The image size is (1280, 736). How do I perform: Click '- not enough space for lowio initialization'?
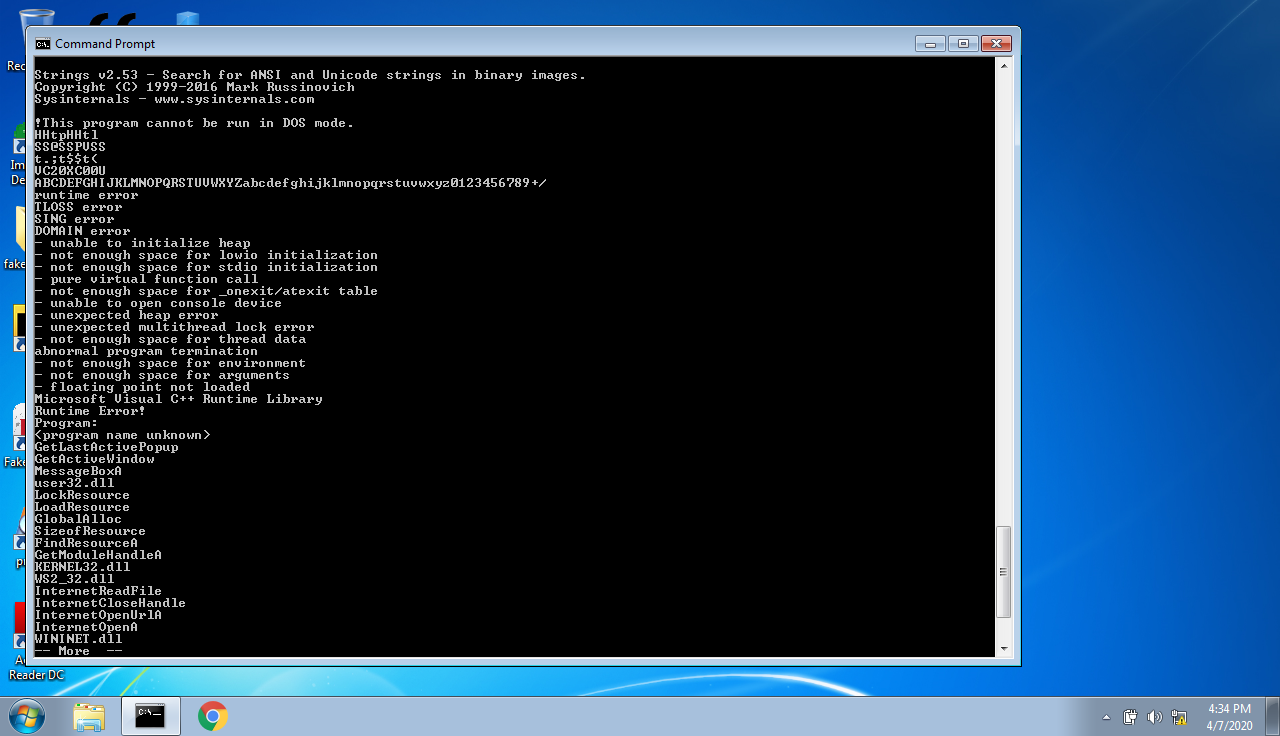(x=206, y=255)
